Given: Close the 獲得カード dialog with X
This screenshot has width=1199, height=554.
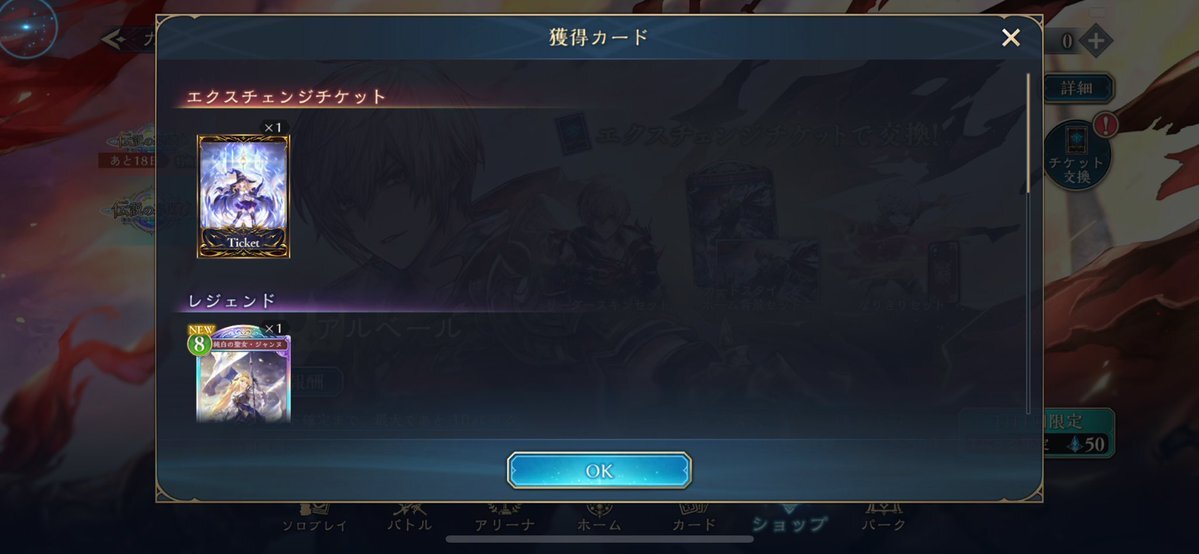Looking at the screenshot, I should tap(1011, 37).
